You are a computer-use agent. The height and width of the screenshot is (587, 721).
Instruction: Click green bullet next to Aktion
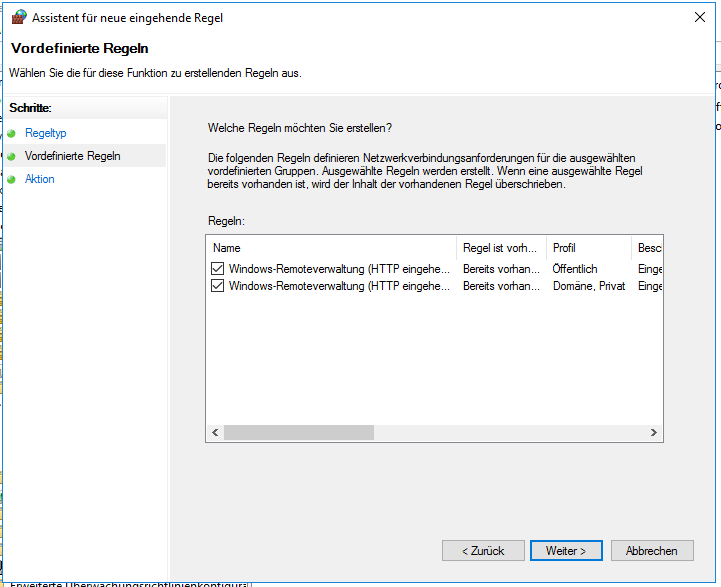11,179
